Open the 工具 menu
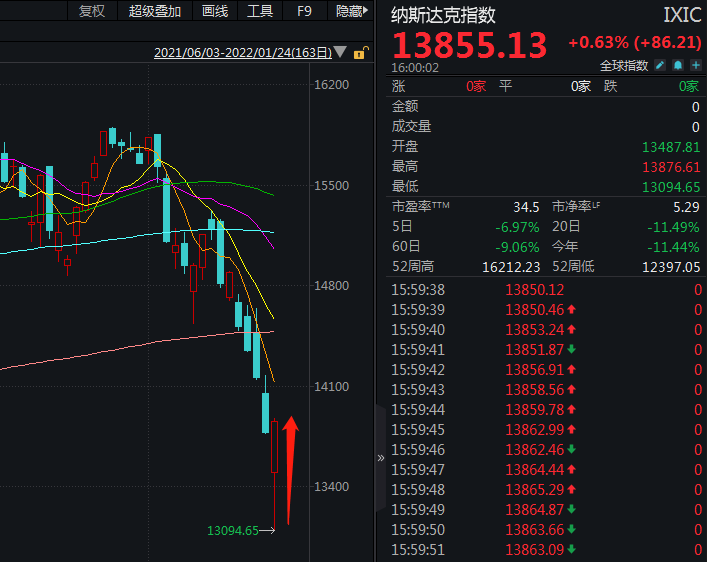This screenshot has width=707, height=562. coord(260,11)
